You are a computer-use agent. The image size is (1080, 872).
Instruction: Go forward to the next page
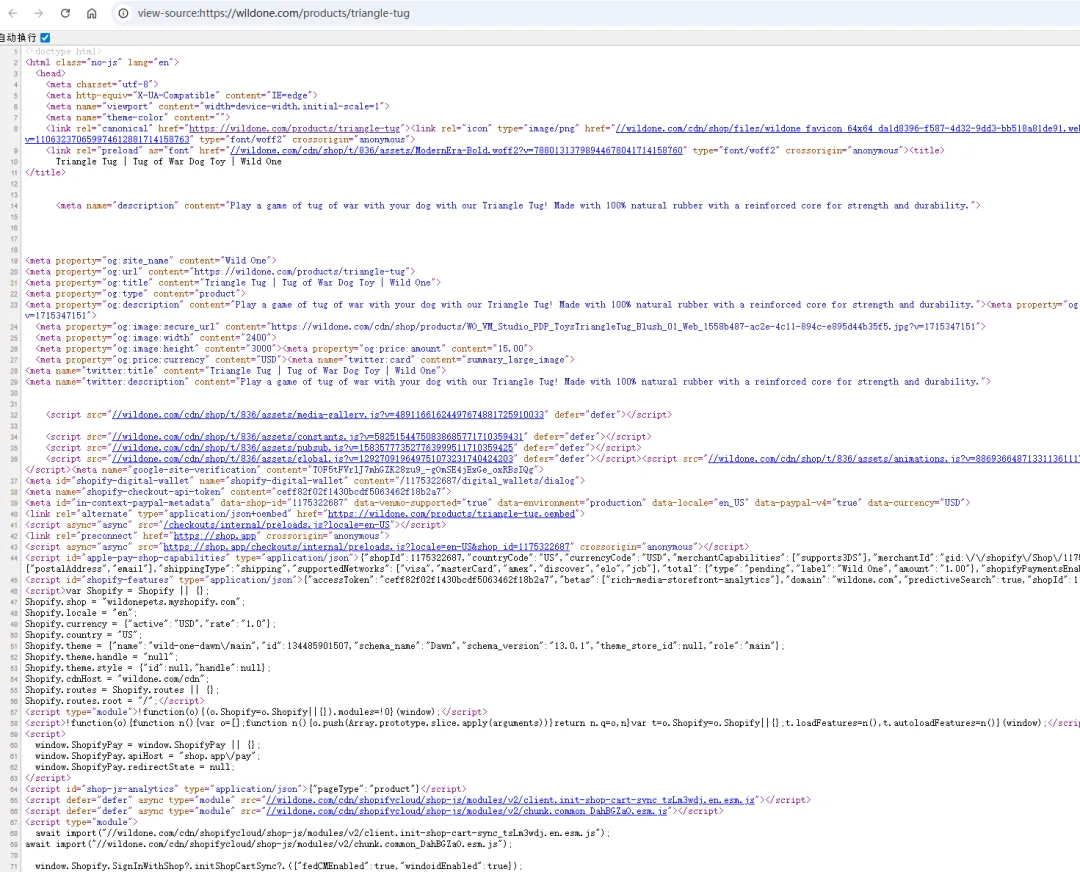point(39,13)
